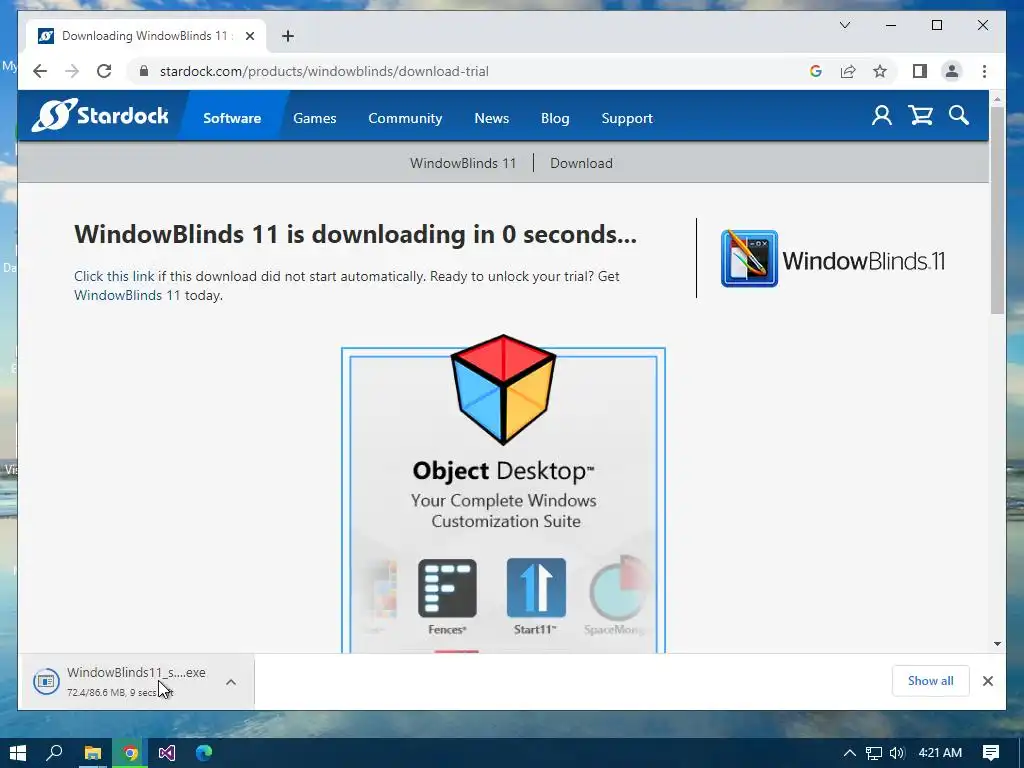Screen dimensions: 1024x768
Task: Share this page icon
Action: point(848,71)
